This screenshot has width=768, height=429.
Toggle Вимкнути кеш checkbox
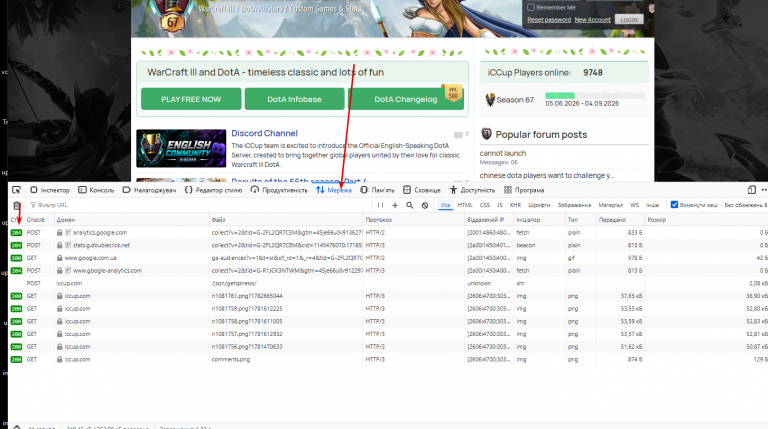674,205
